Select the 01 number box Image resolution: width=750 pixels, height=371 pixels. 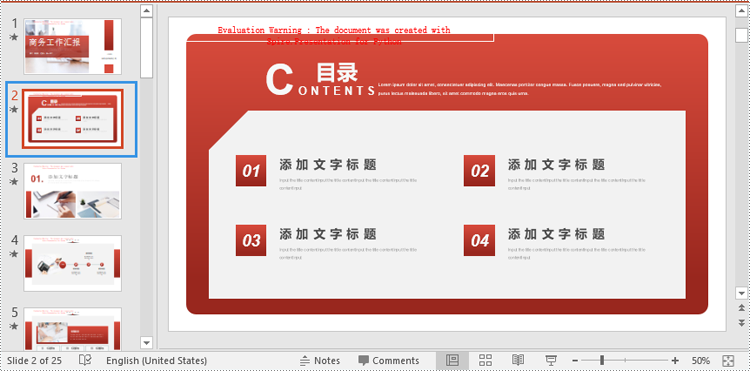click(x=251, y=171)
